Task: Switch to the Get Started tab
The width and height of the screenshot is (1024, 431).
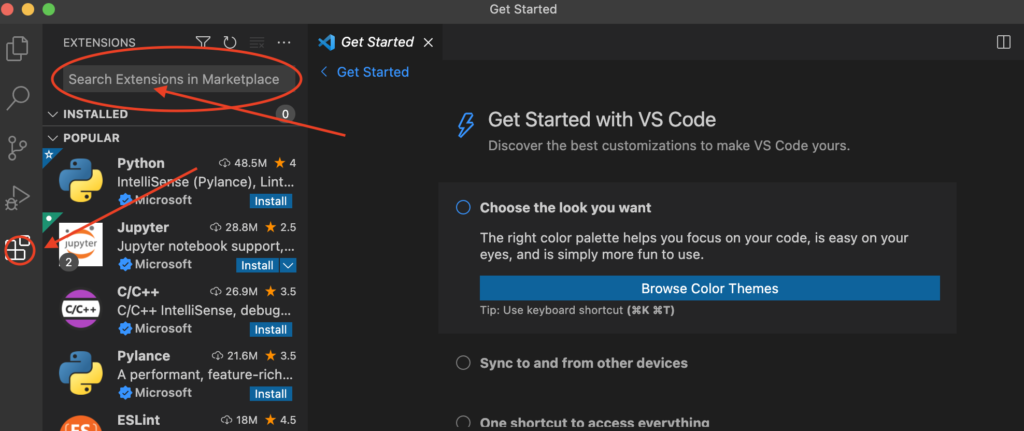Action: (x=376, y=42)
